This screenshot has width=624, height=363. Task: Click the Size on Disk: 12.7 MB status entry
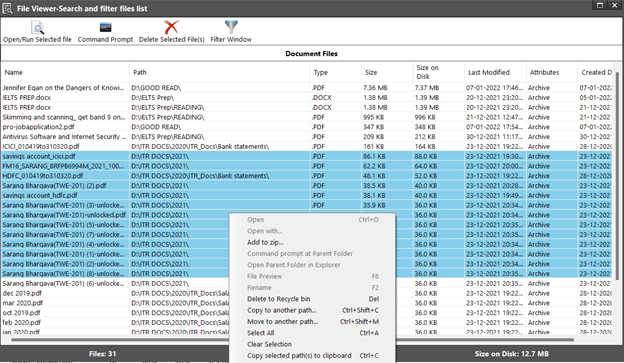[x=511, y=354]
